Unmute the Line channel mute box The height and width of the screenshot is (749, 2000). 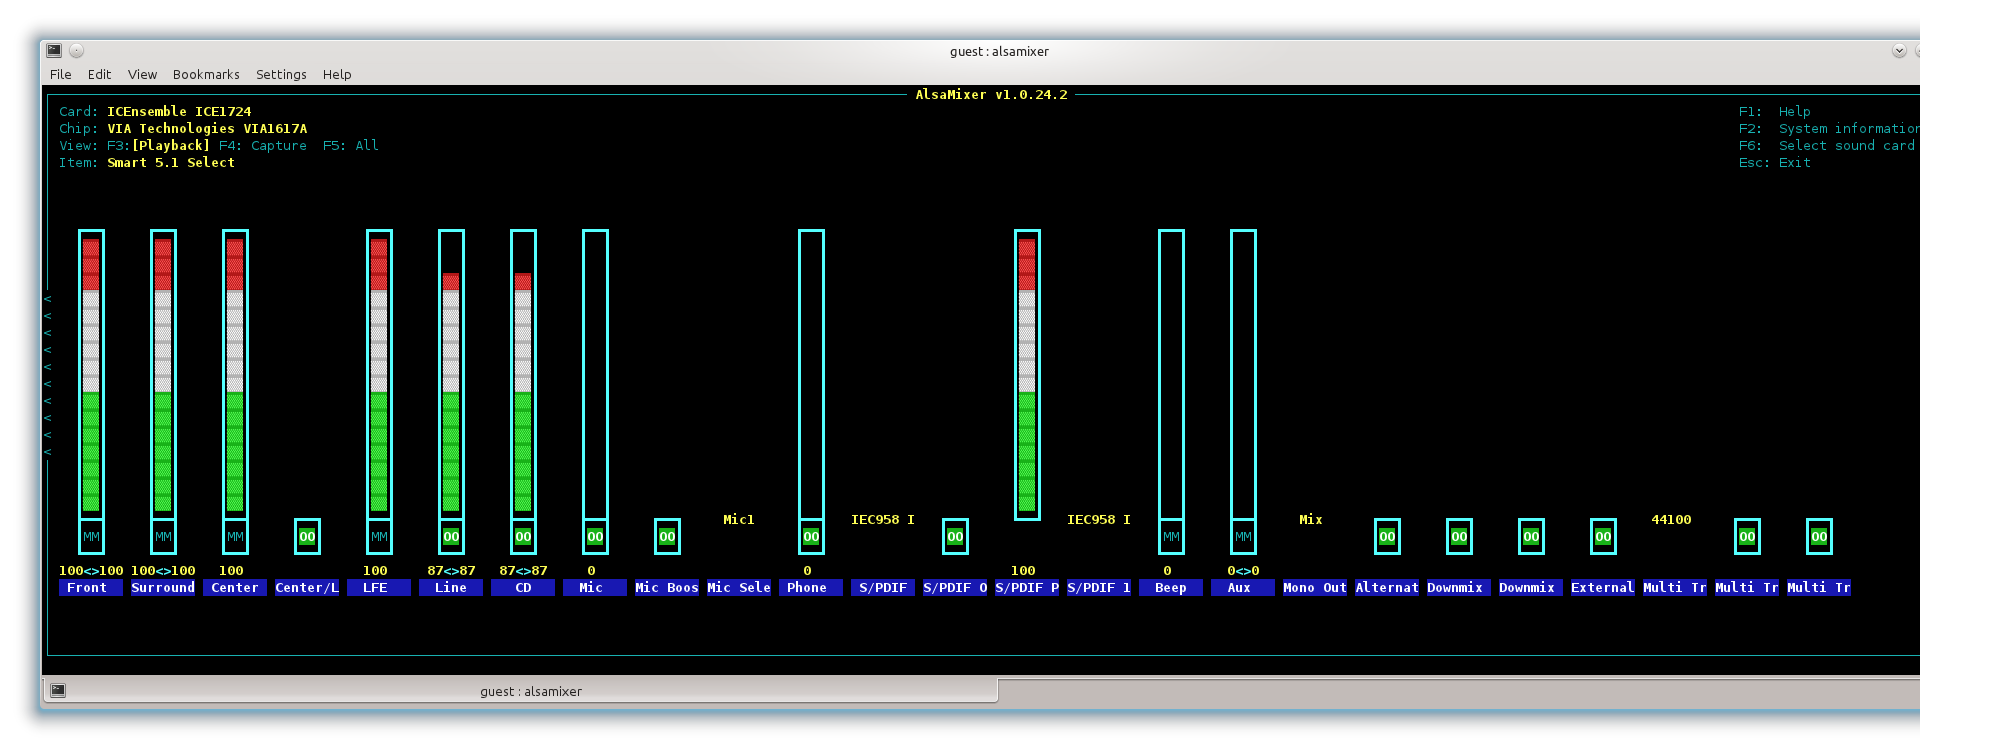click(451, 537)
